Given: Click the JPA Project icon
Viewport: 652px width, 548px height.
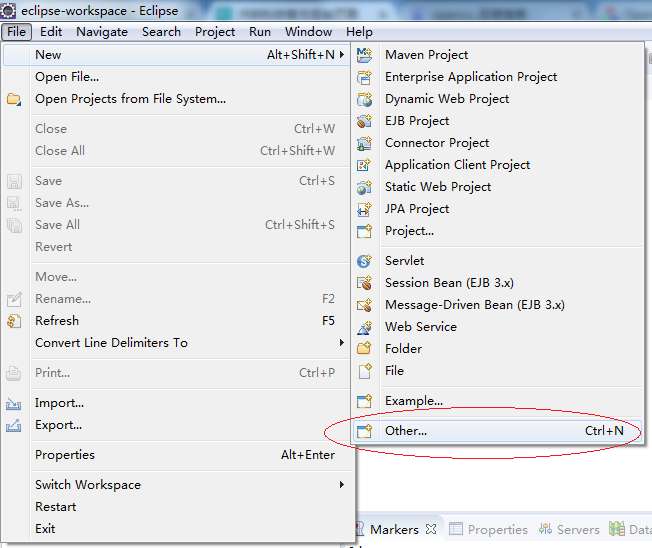Looking at the screenshot, I should pyautogui.click(x=364, y=209).
